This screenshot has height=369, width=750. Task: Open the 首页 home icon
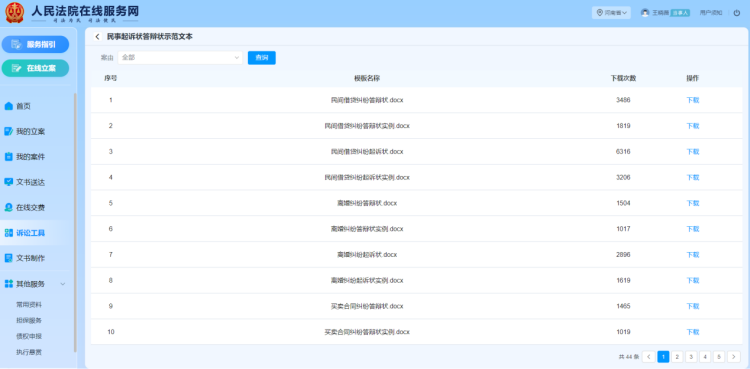(x=9, y=106)
